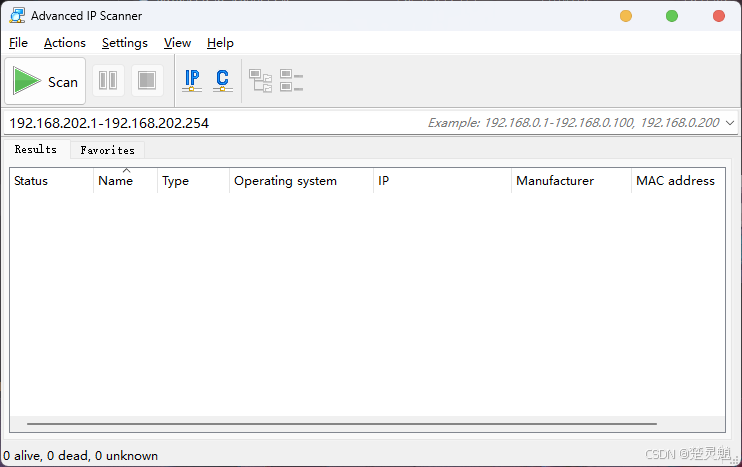
Task: Click the yellow minimize window button
Action: tap(626, 16)
